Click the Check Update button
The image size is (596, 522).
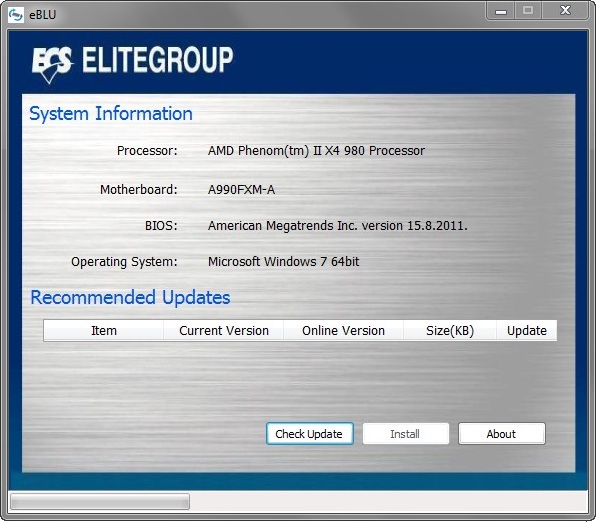click(x=310, y=433)
